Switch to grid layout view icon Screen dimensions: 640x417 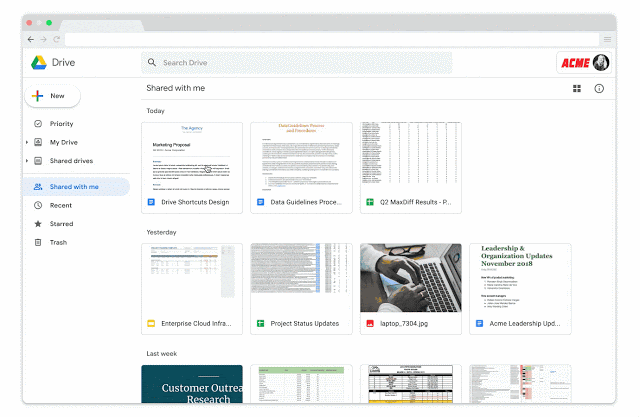point(577,89)
